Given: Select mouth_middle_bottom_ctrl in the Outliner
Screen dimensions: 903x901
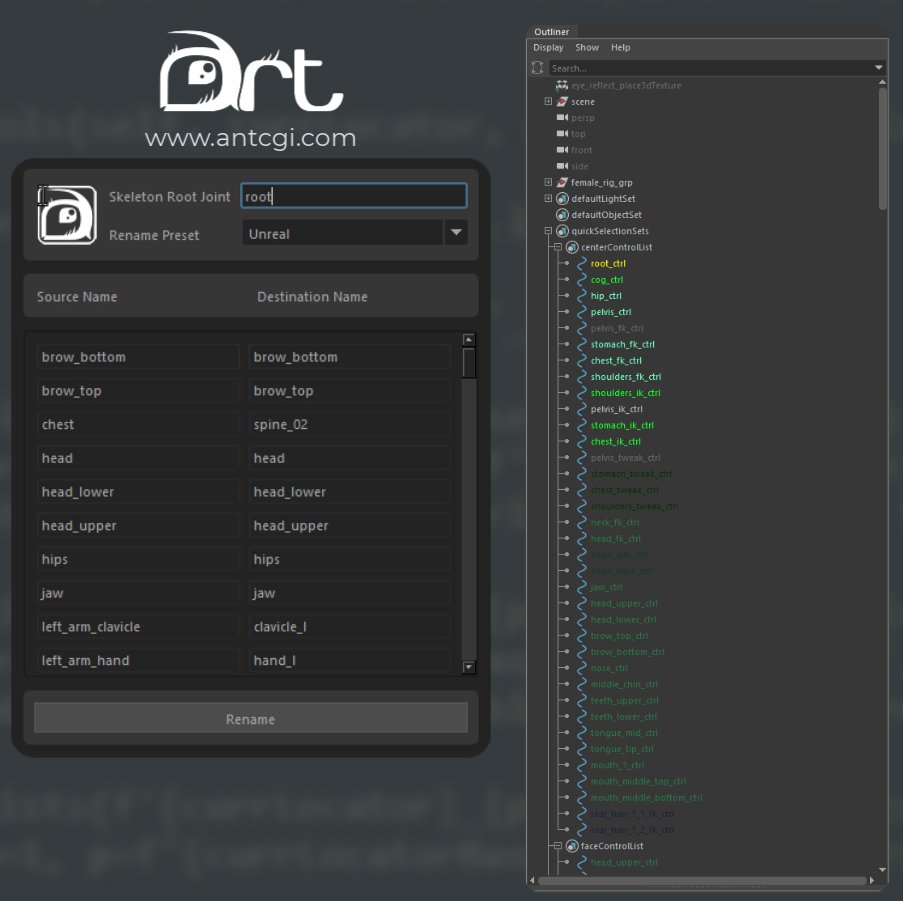Looking at the screenshot, I should tap(646, 797).
